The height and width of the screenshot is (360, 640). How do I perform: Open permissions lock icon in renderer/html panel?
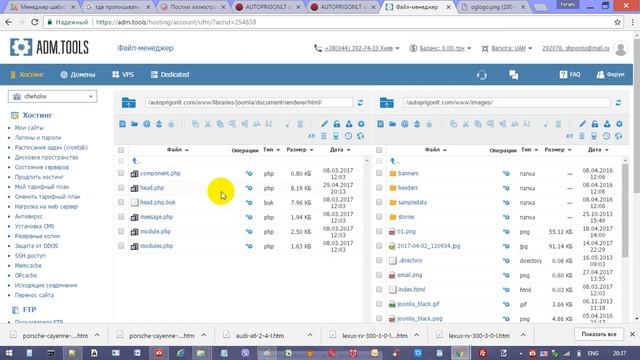(337, 124)
